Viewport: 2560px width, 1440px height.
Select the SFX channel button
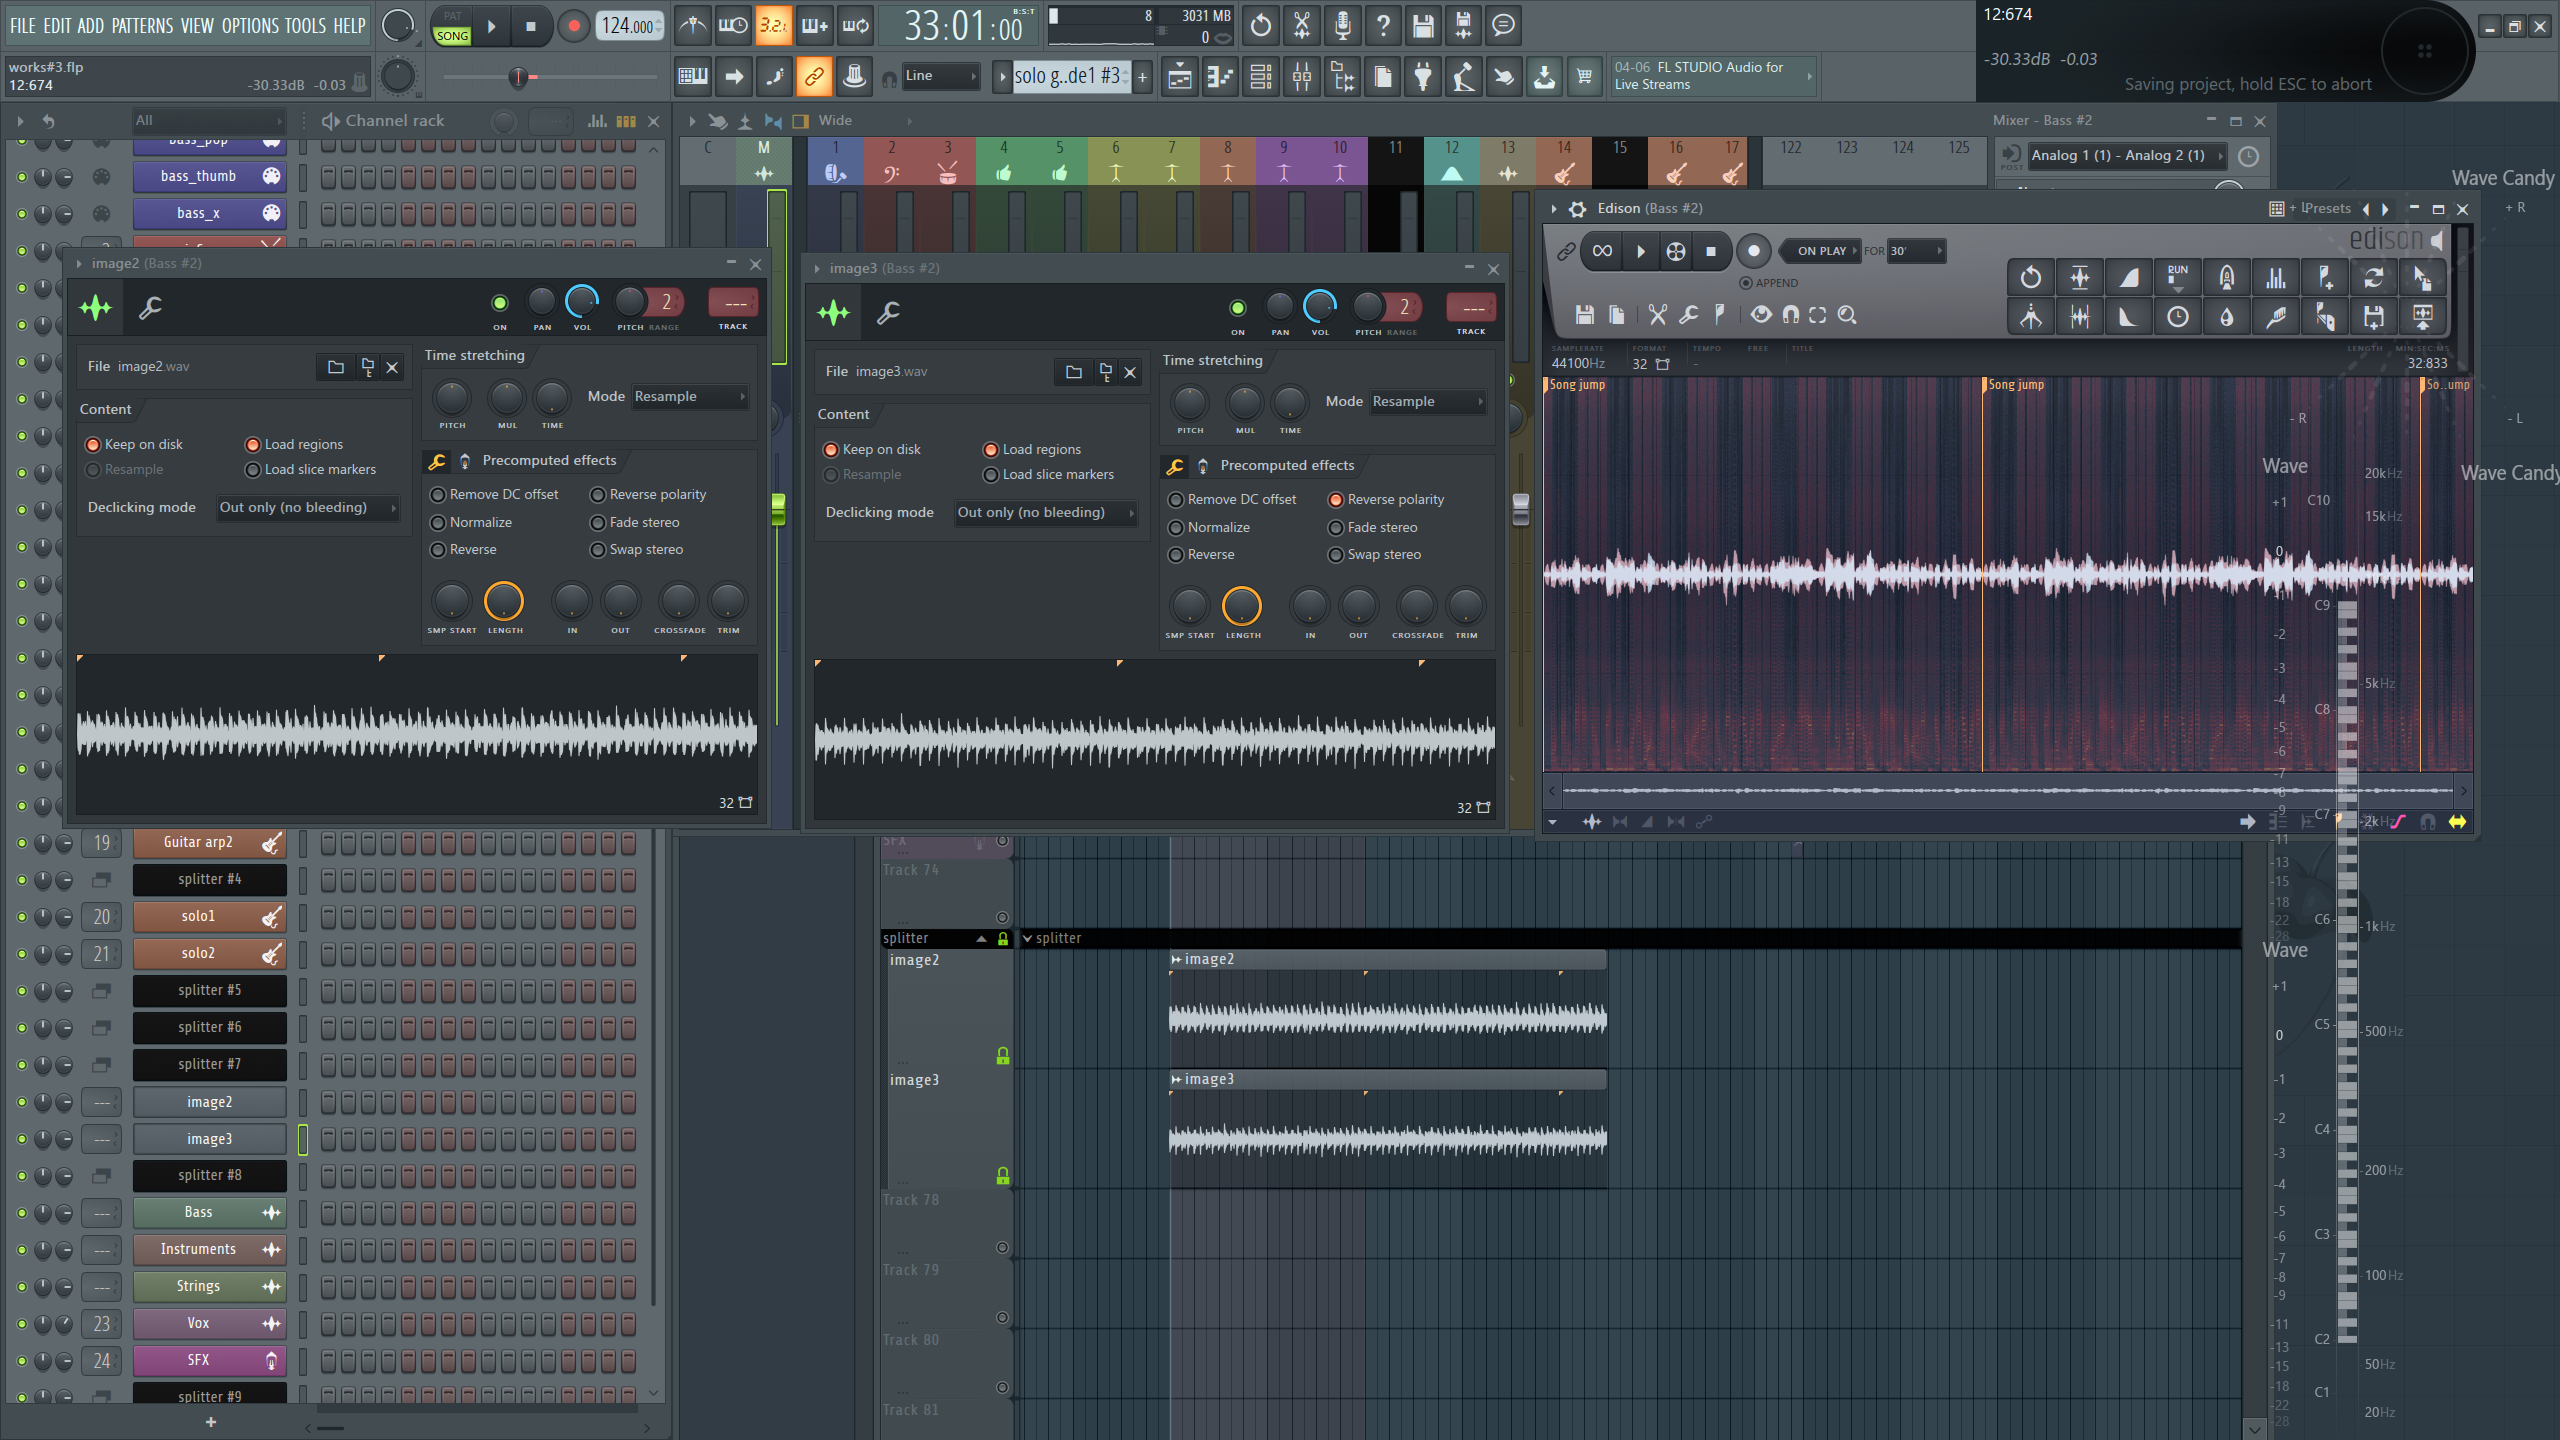coord(209,1361)
